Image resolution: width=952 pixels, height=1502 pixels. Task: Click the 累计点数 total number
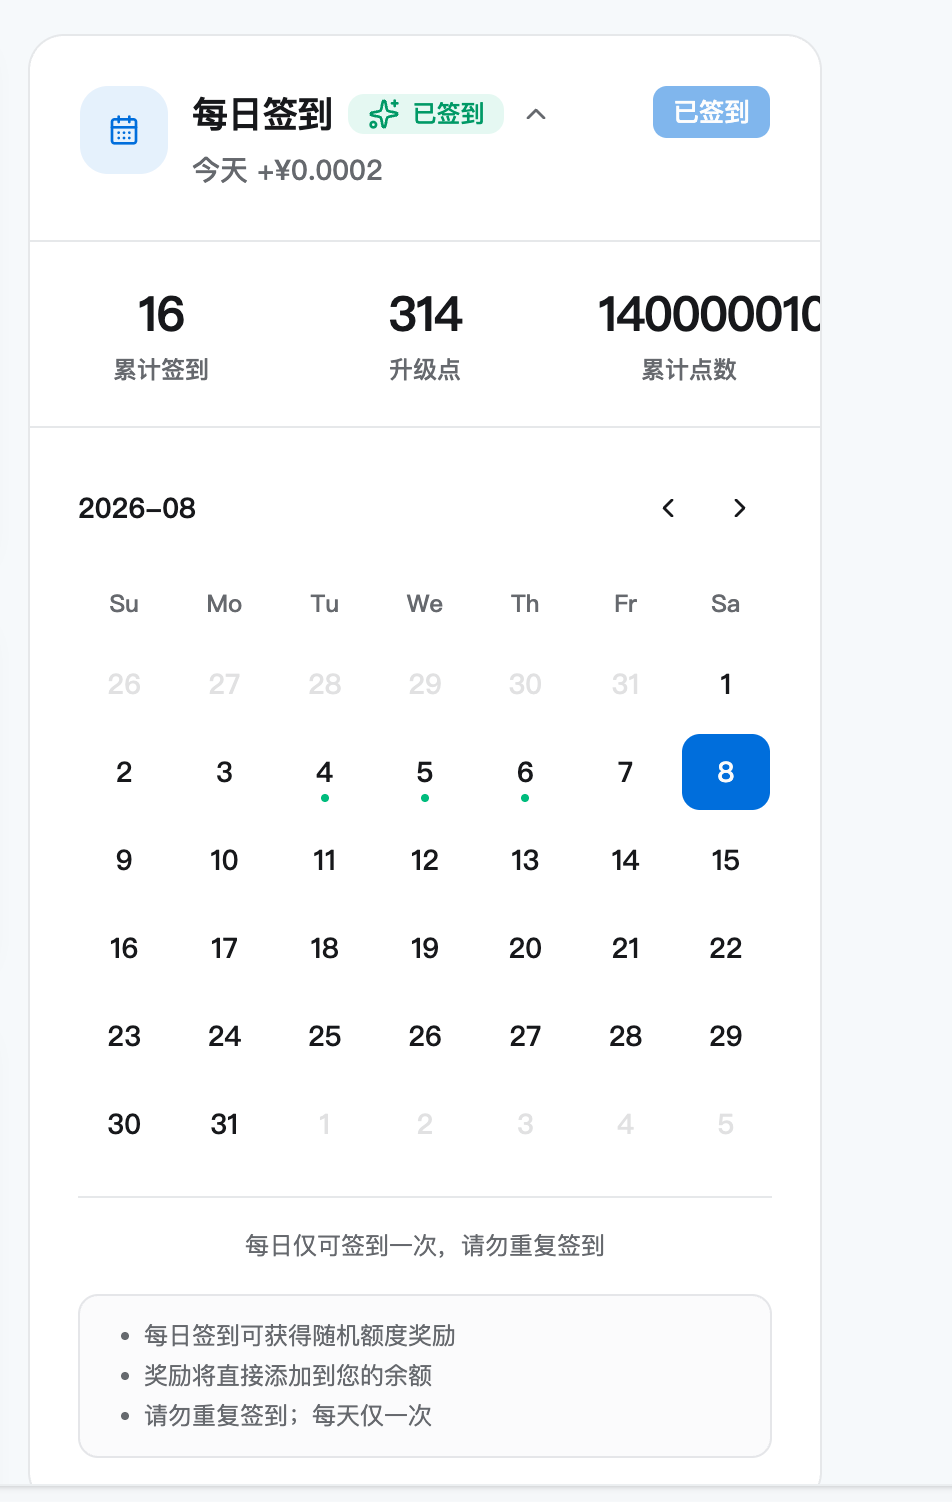(709, 315)
